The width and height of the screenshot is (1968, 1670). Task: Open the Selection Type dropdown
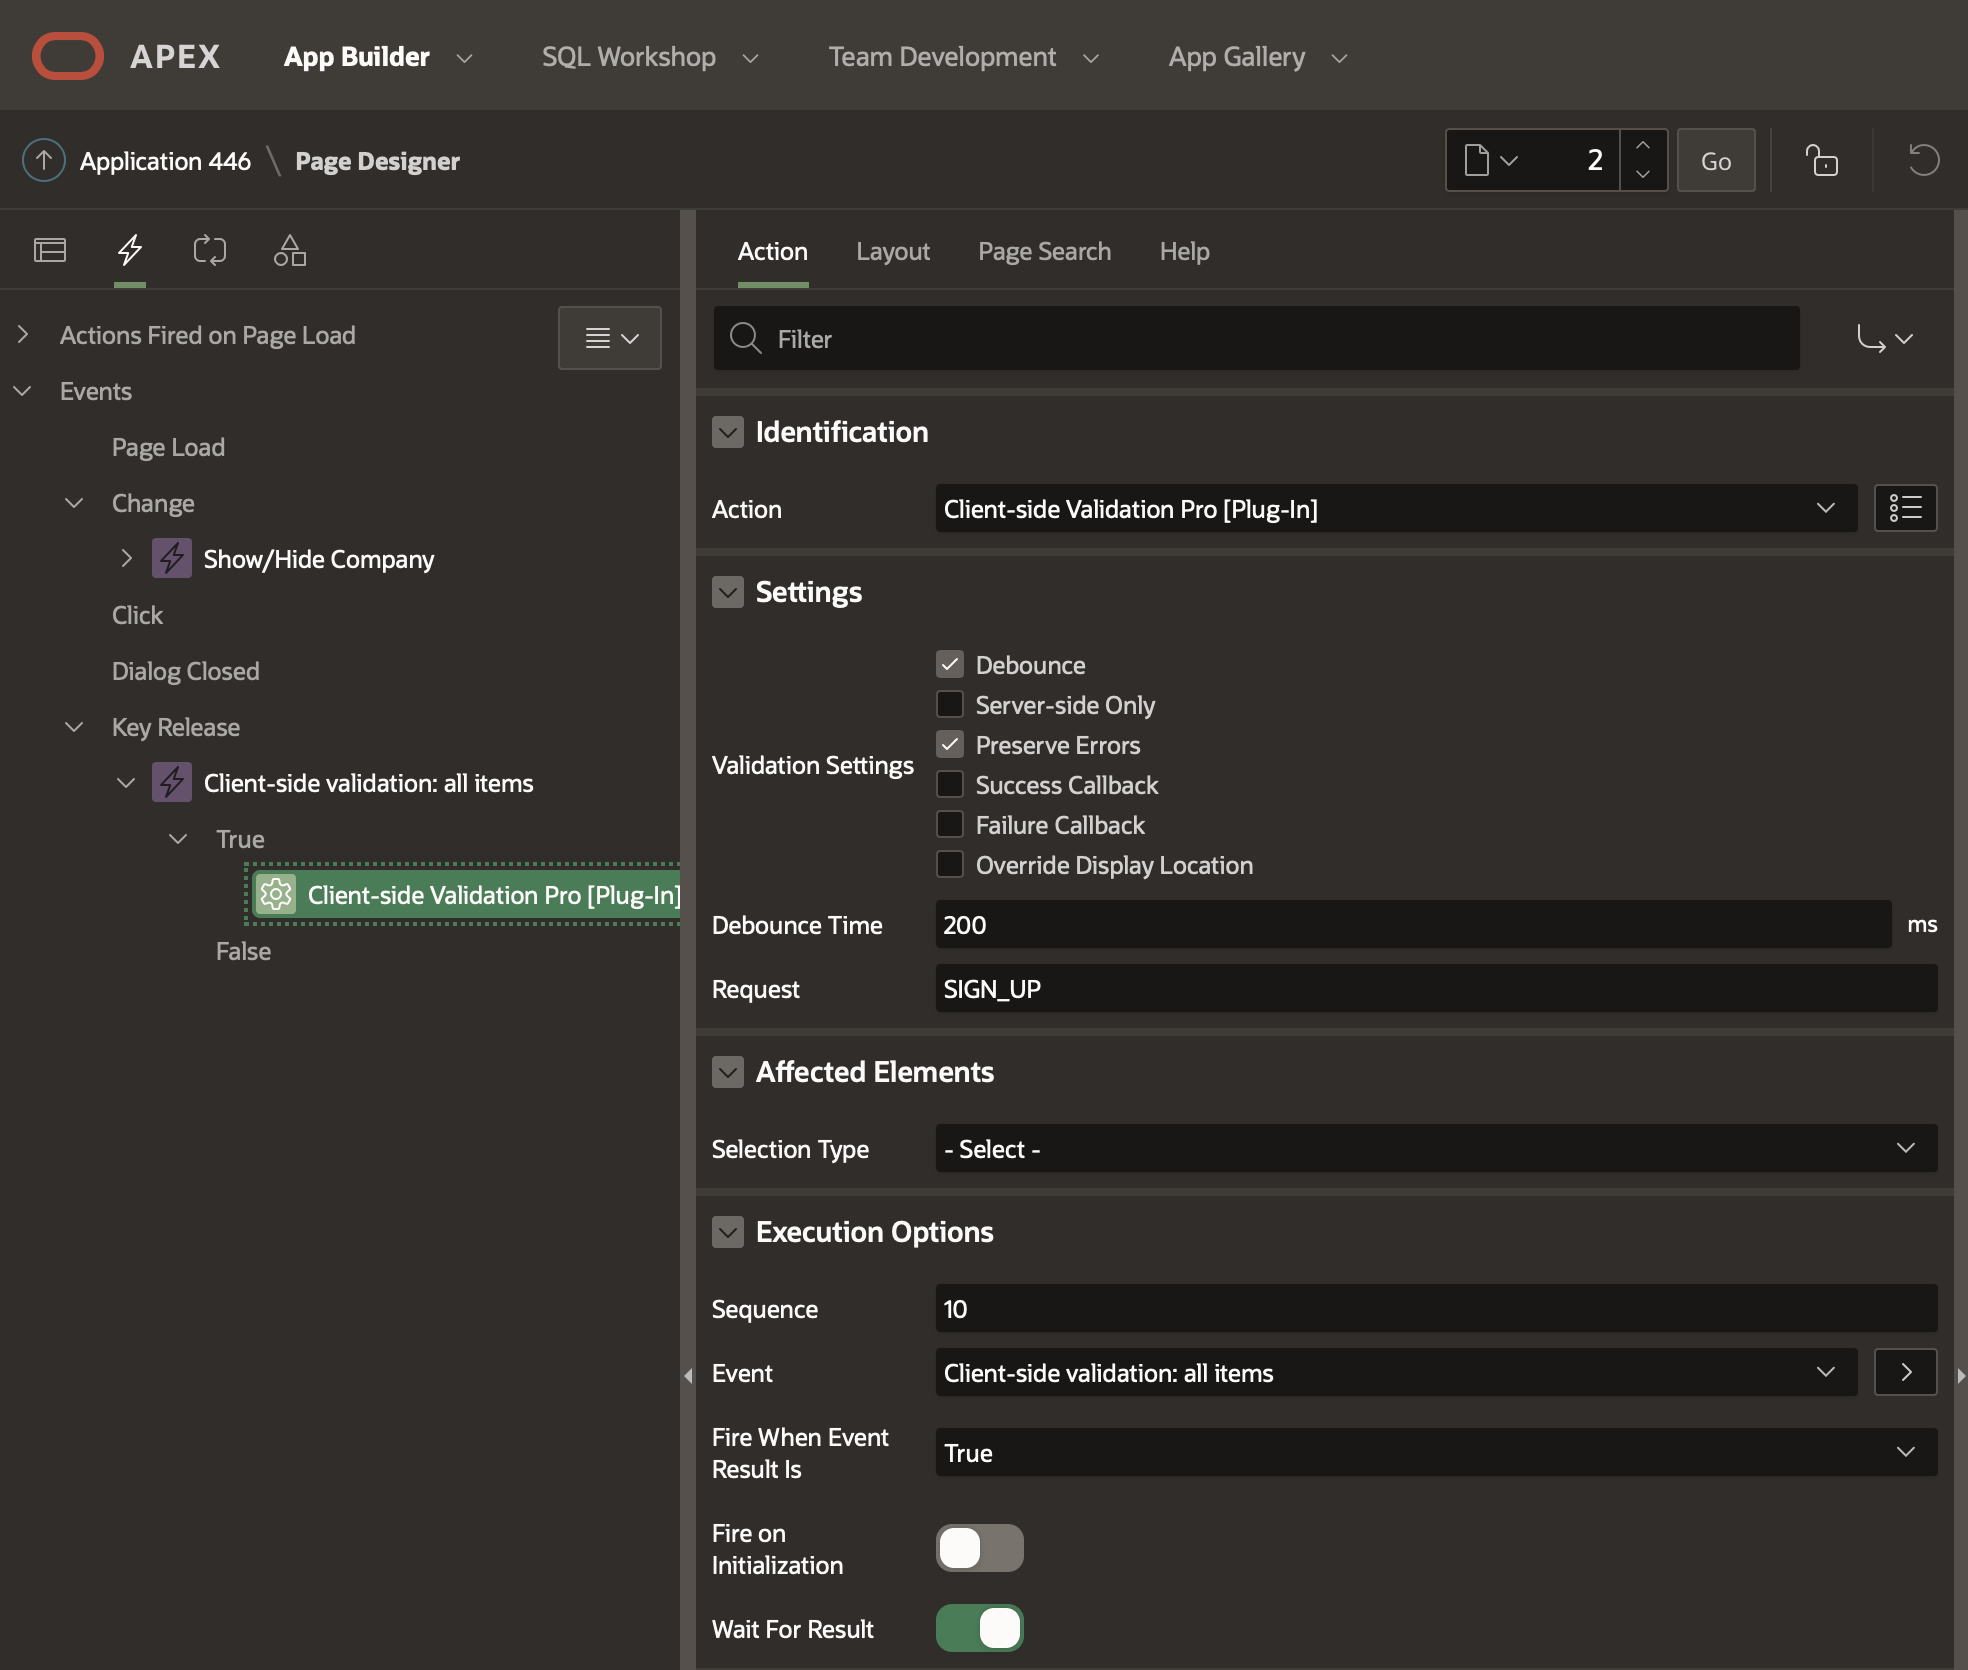[1433, 1148]
